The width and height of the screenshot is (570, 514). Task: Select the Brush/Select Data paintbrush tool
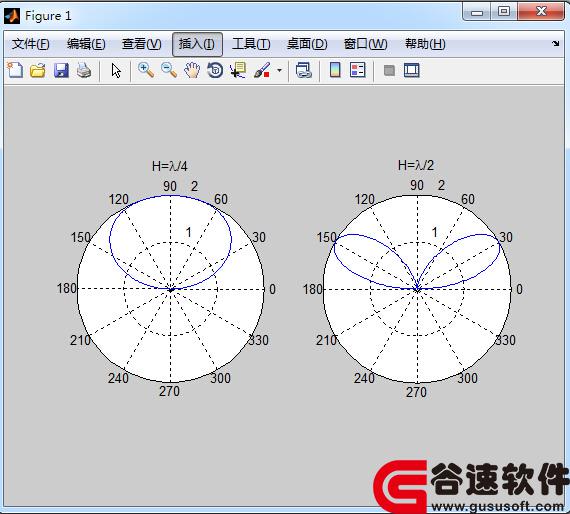(x=262, y=70)
